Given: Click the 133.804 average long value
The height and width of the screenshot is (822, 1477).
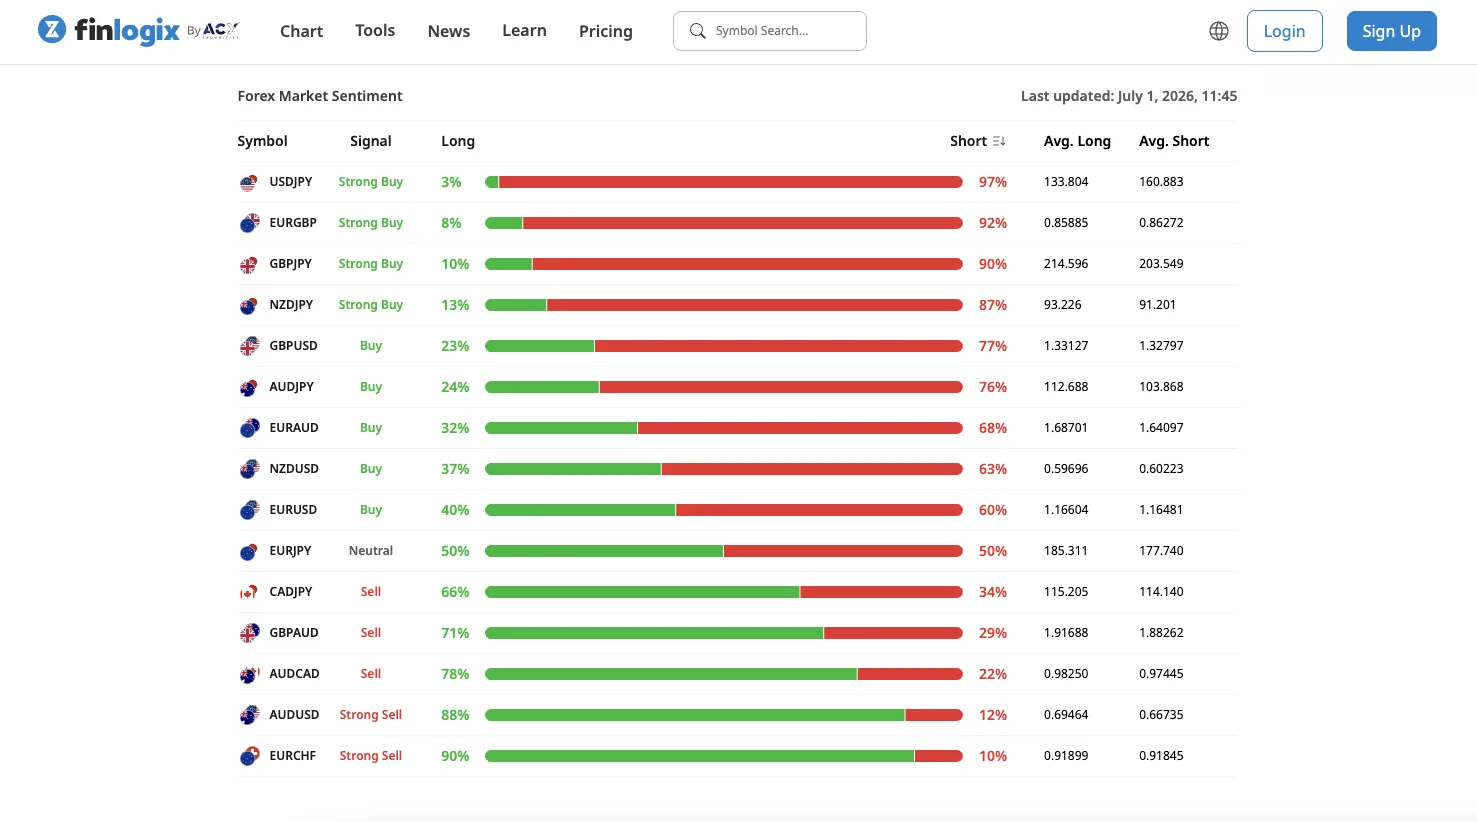Looking at the screenshot, I should pos(1066,182).
